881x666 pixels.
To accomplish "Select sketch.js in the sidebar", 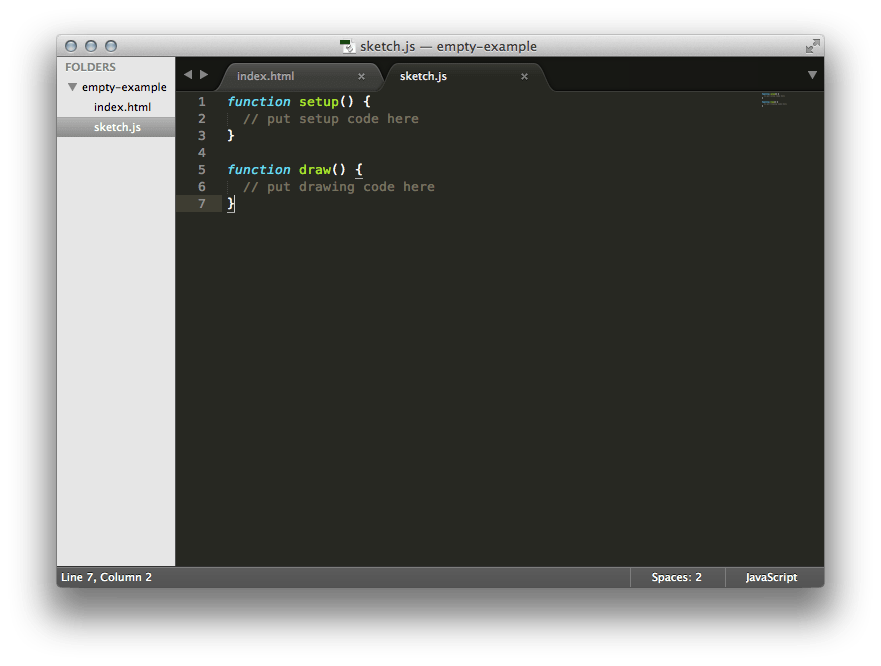I will (117, 127).
